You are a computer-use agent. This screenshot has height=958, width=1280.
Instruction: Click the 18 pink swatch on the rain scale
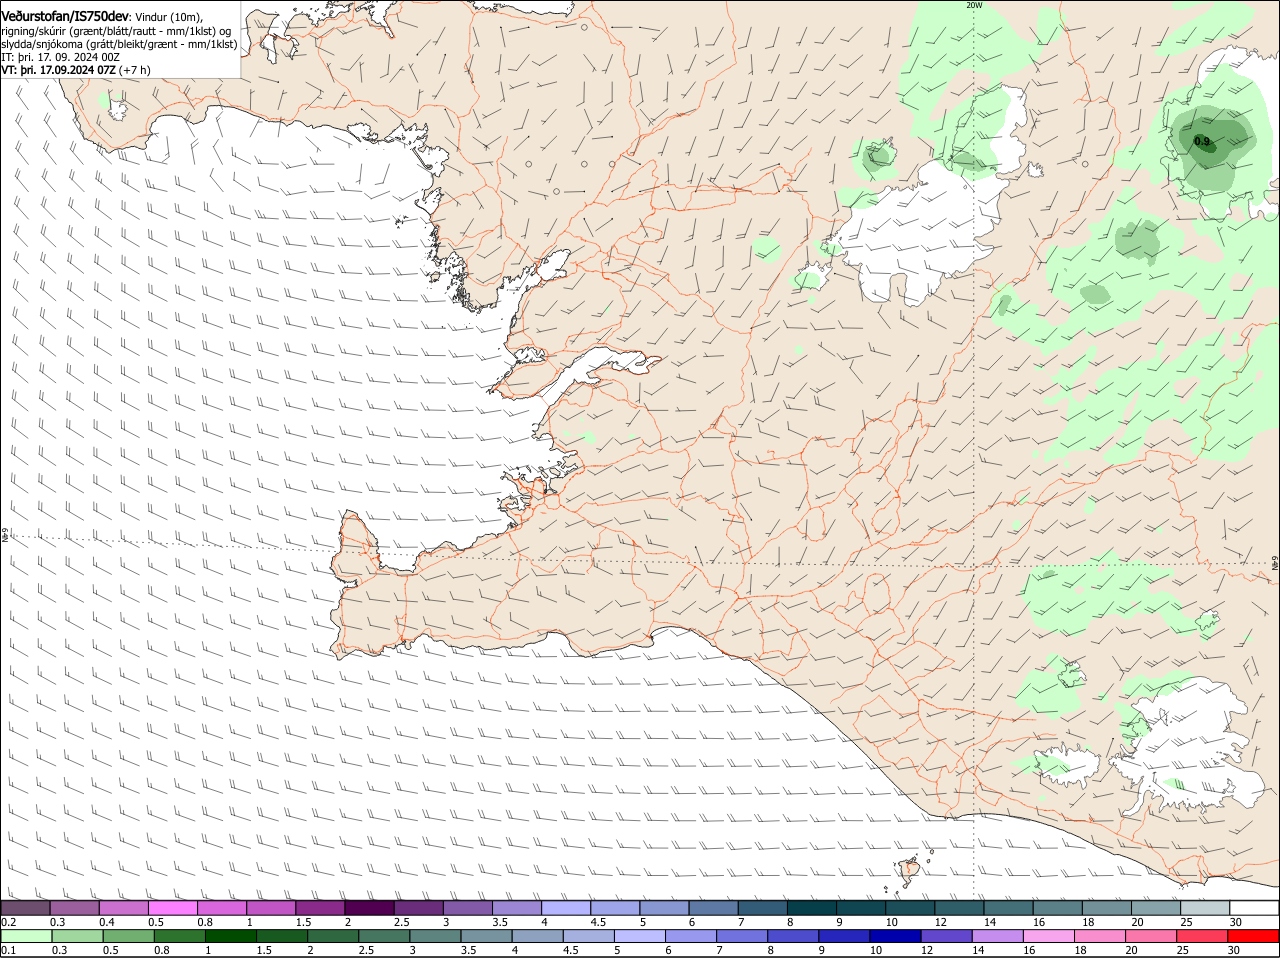(1100, 936)
